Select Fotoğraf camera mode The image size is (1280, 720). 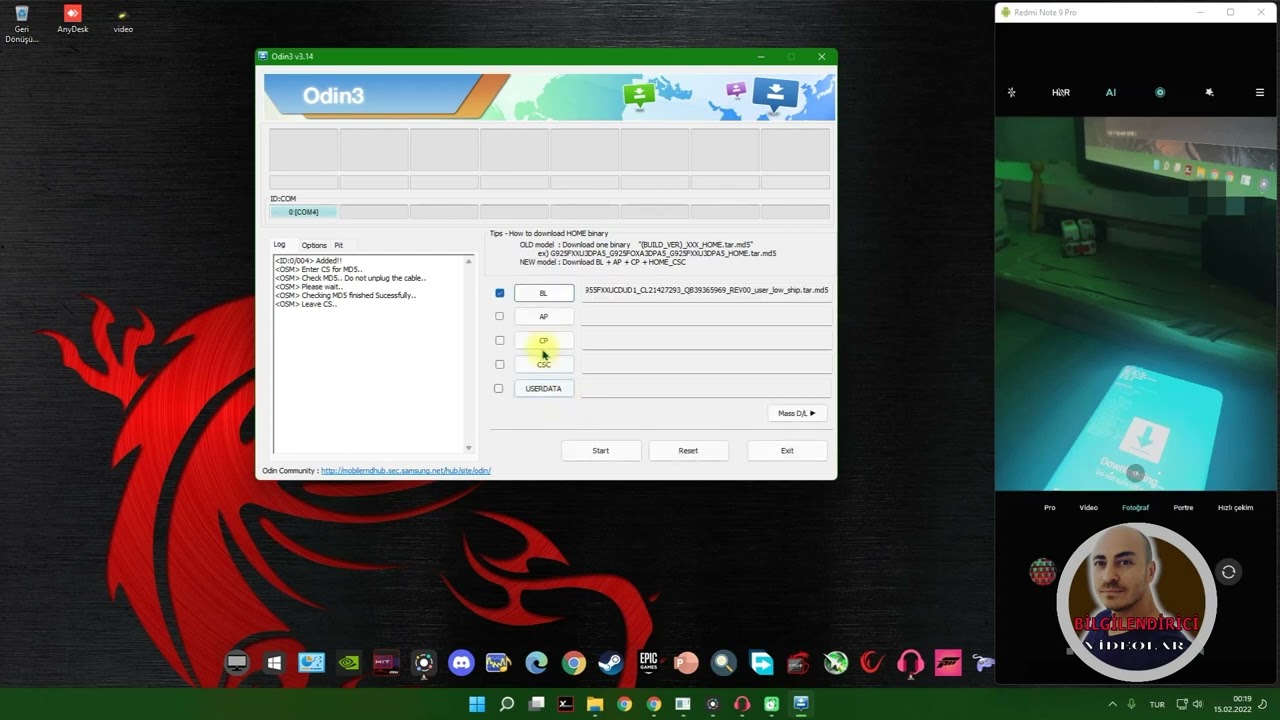pos(1135,507)
